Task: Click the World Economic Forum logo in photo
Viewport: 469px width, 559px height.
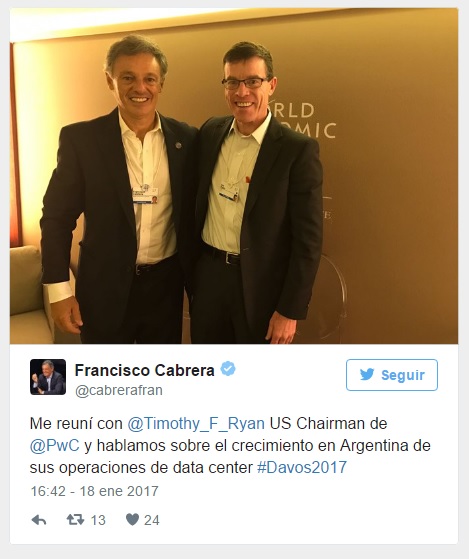Action: click(x=303, y=121)
